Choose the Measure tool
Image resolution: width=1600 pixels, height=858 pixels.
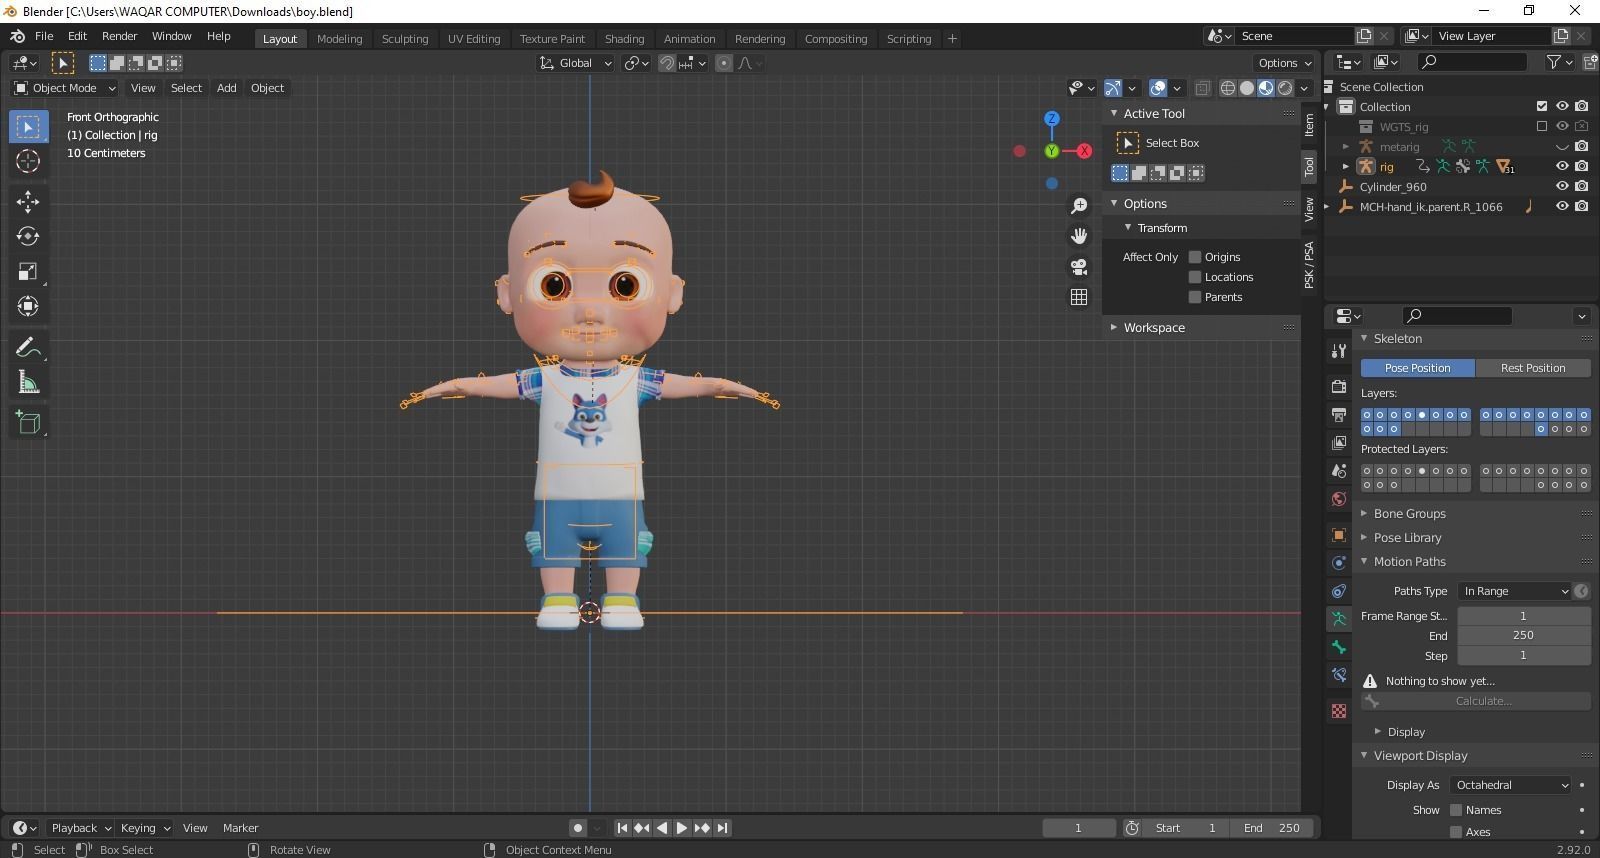pos(28,382)
